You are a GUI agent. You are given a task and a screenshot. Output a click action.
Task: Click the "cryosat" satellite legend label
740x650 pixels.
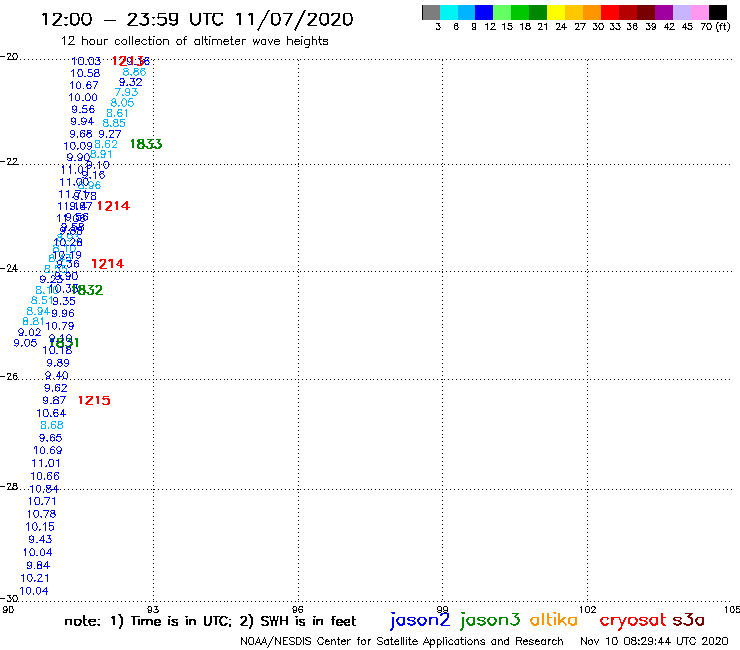tap(633, 619)
